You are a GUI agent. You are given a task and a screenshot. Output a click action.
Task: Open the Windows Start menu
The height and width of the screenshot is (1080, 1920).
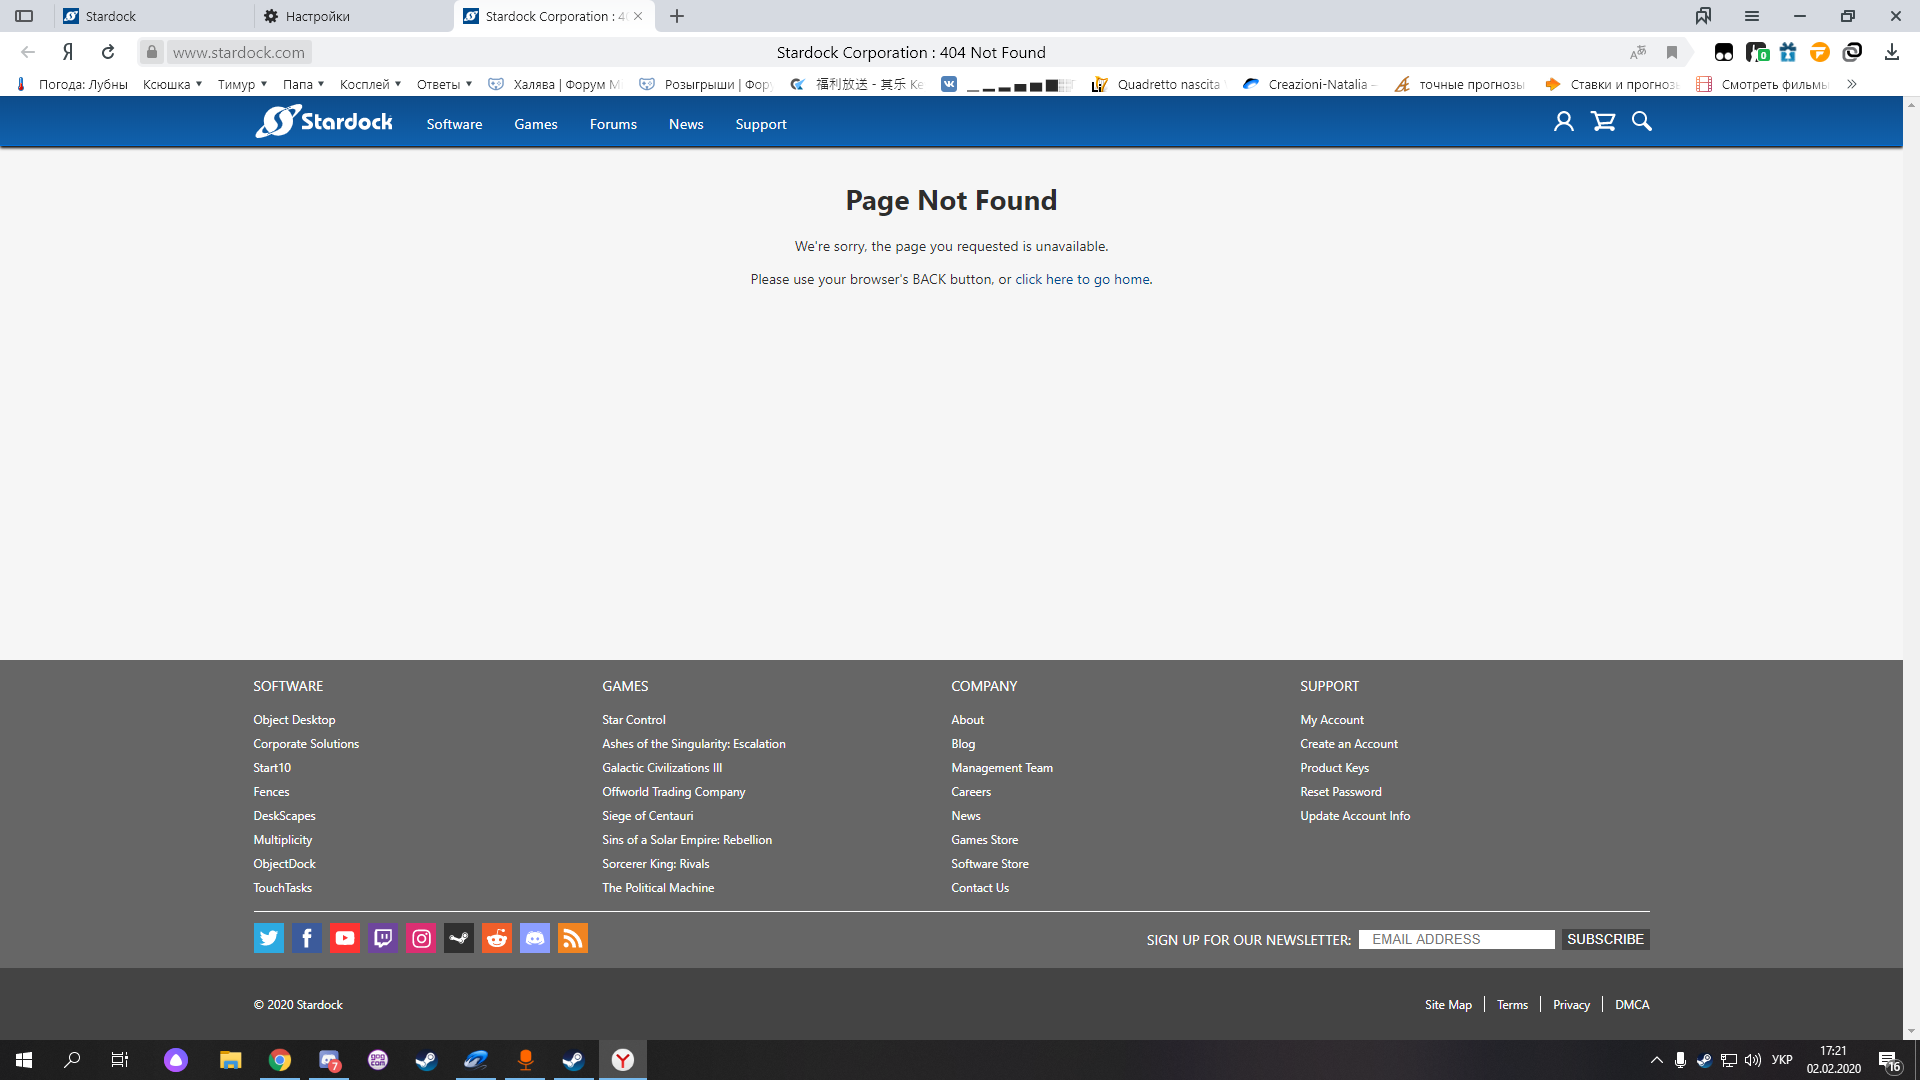pyautogui.click(x=24, y=1060)
